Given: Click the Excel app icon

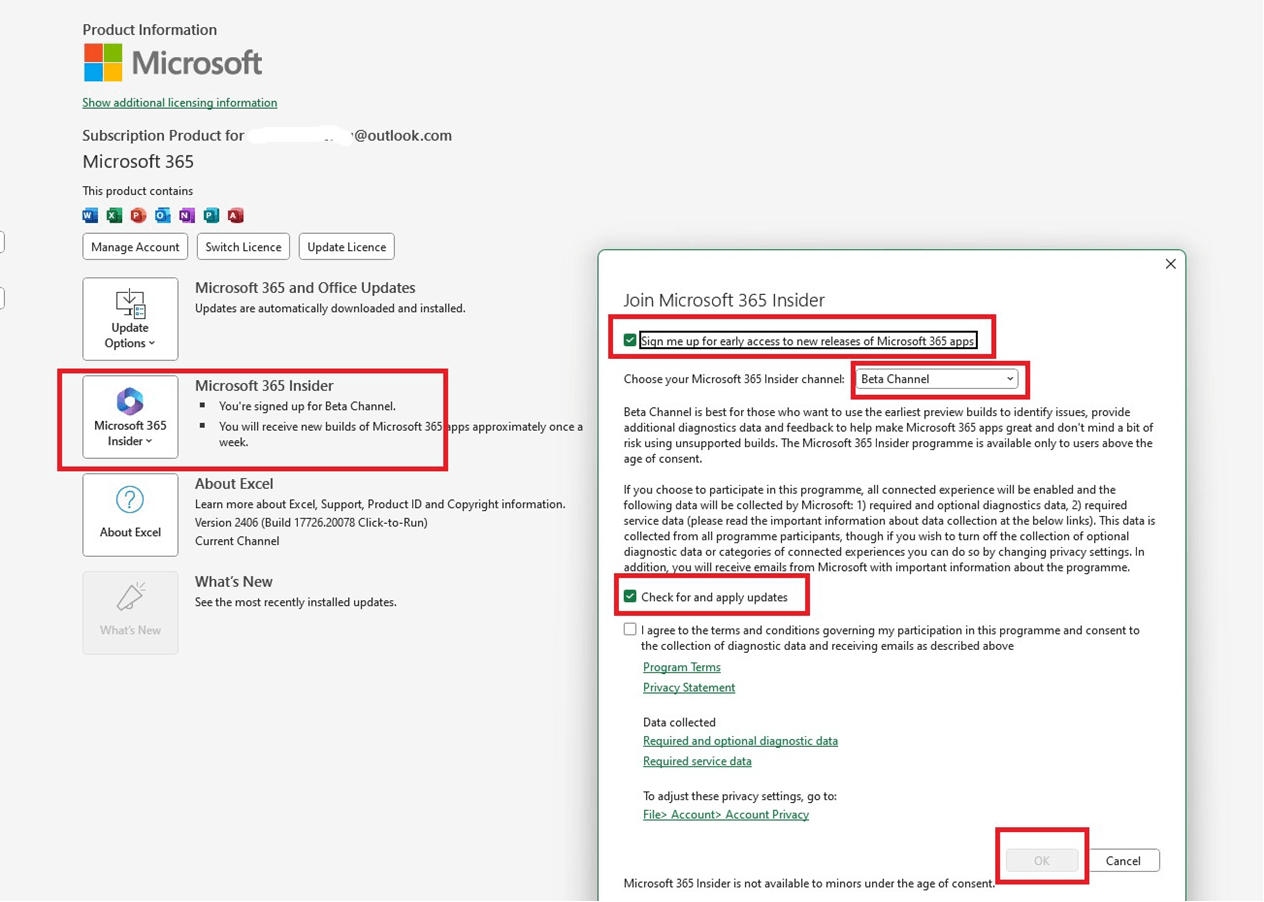Looking at the screenshot, I should [114, 215].
